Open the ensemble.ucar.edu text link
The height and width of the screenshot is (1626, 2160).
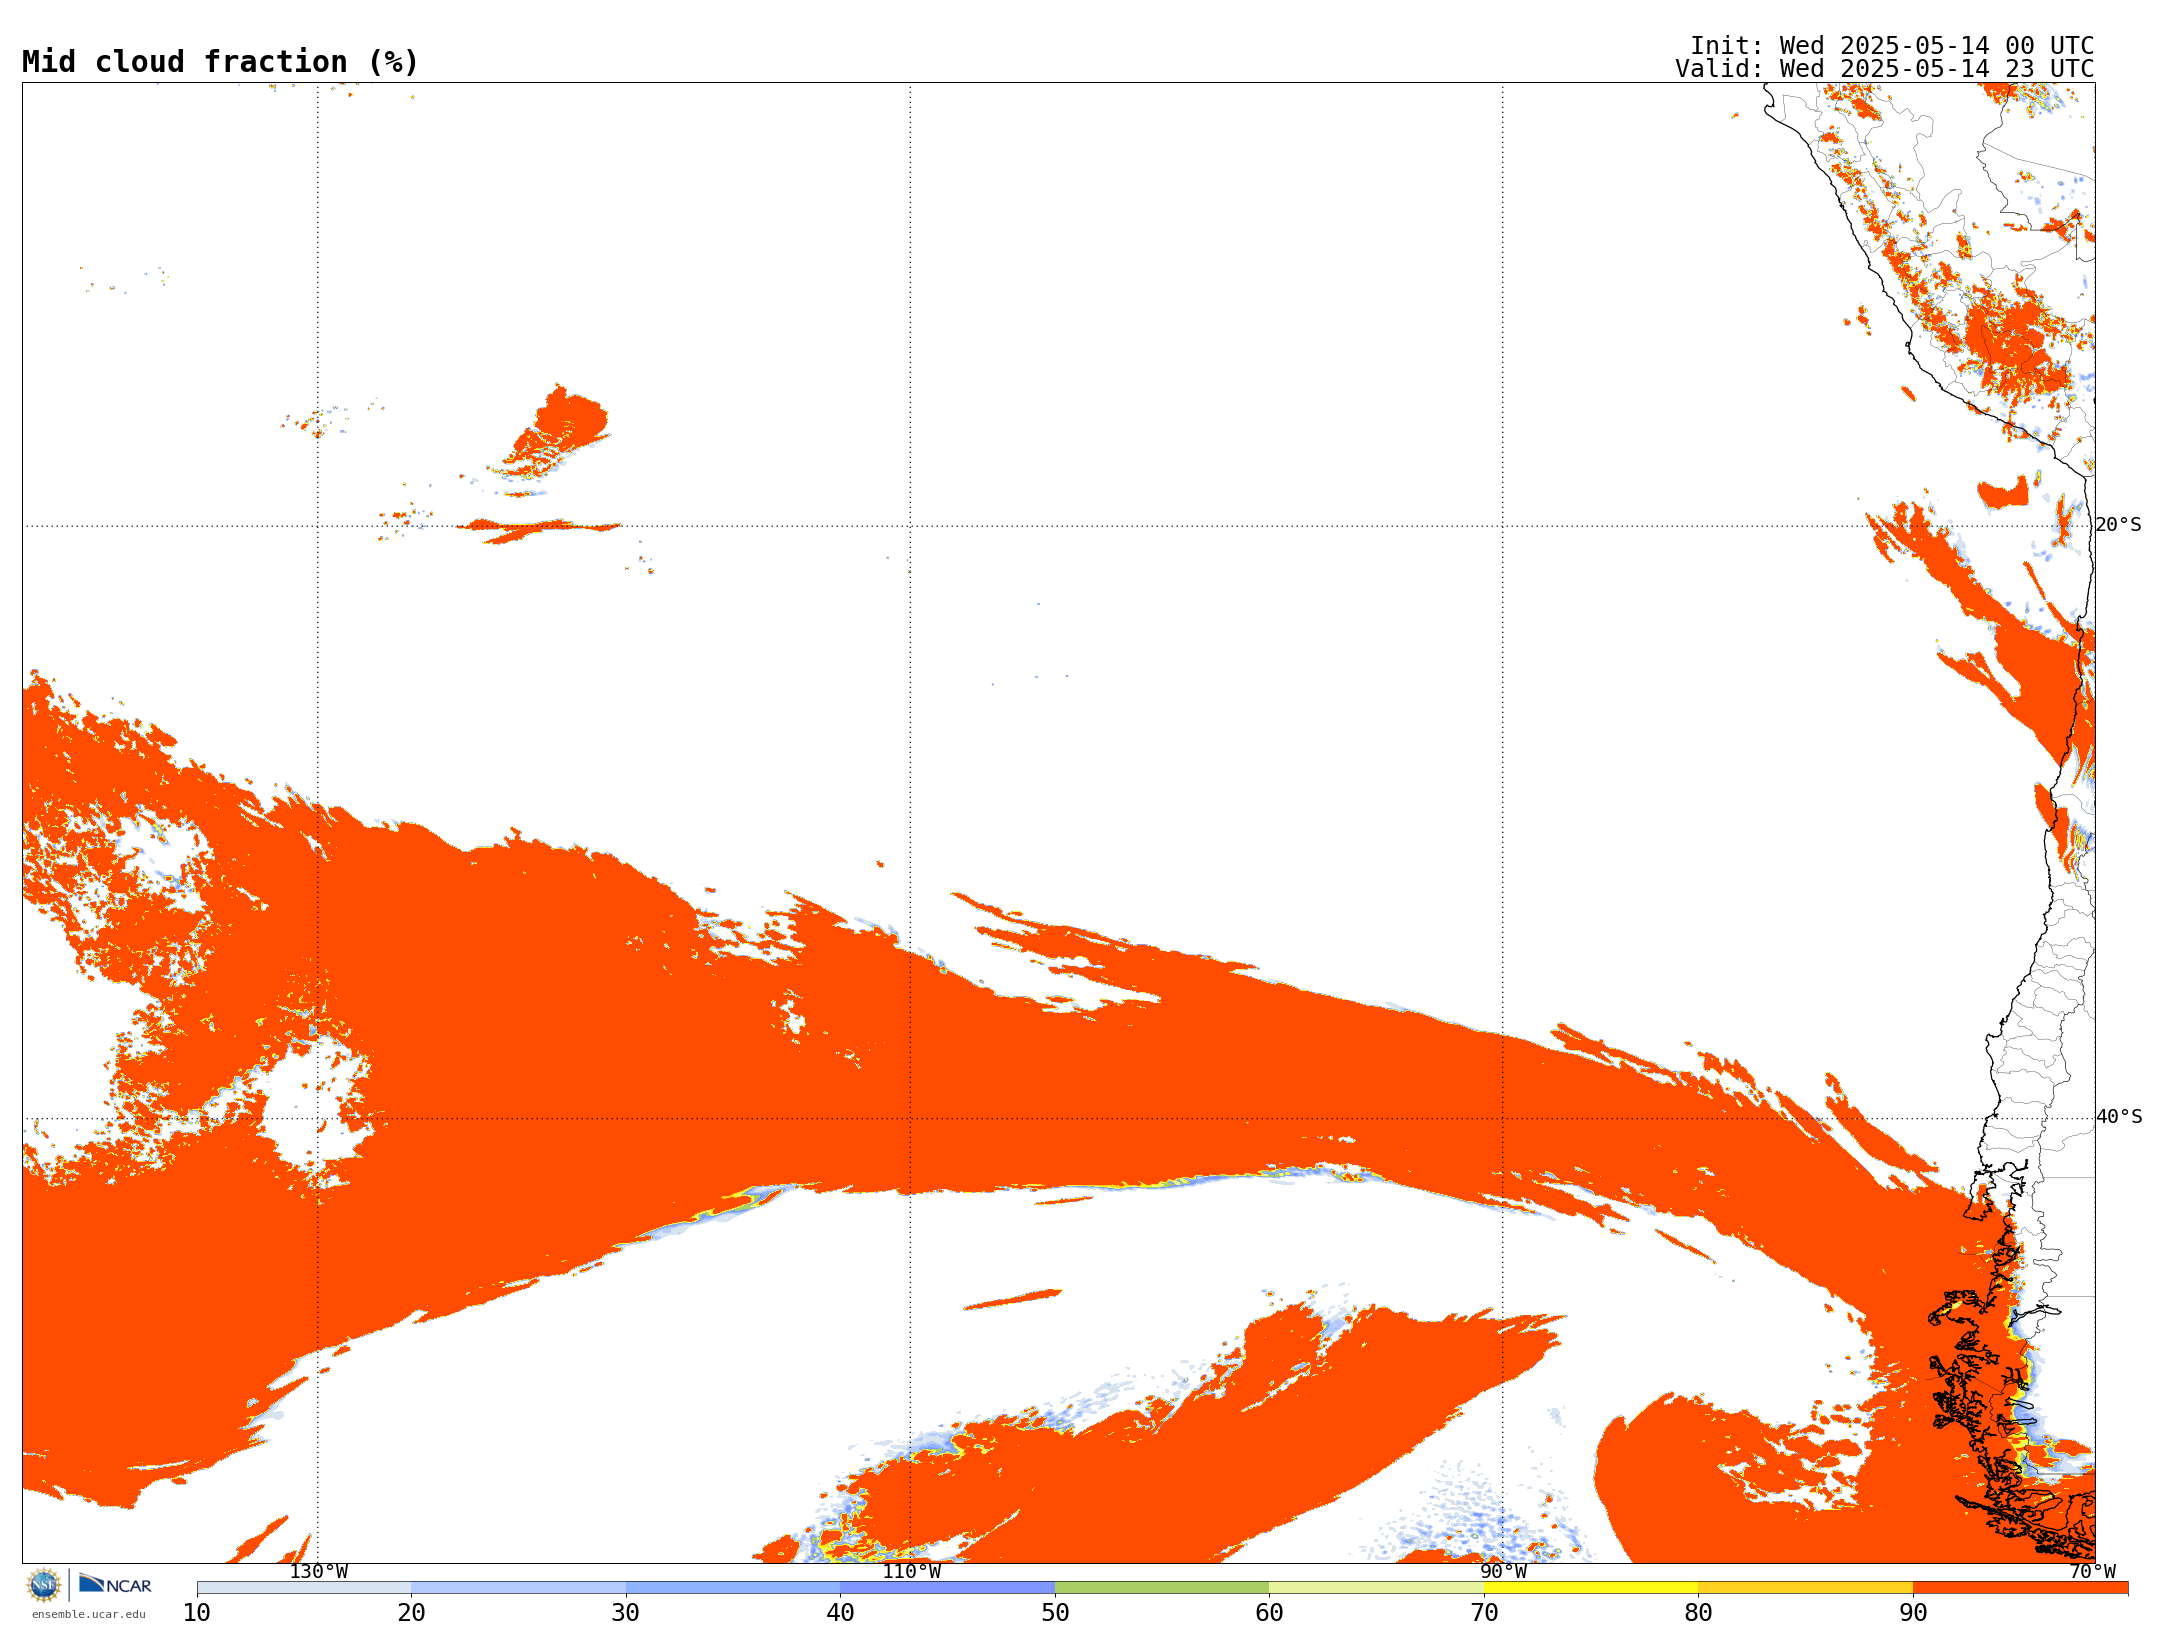(x=88, y=1614)
